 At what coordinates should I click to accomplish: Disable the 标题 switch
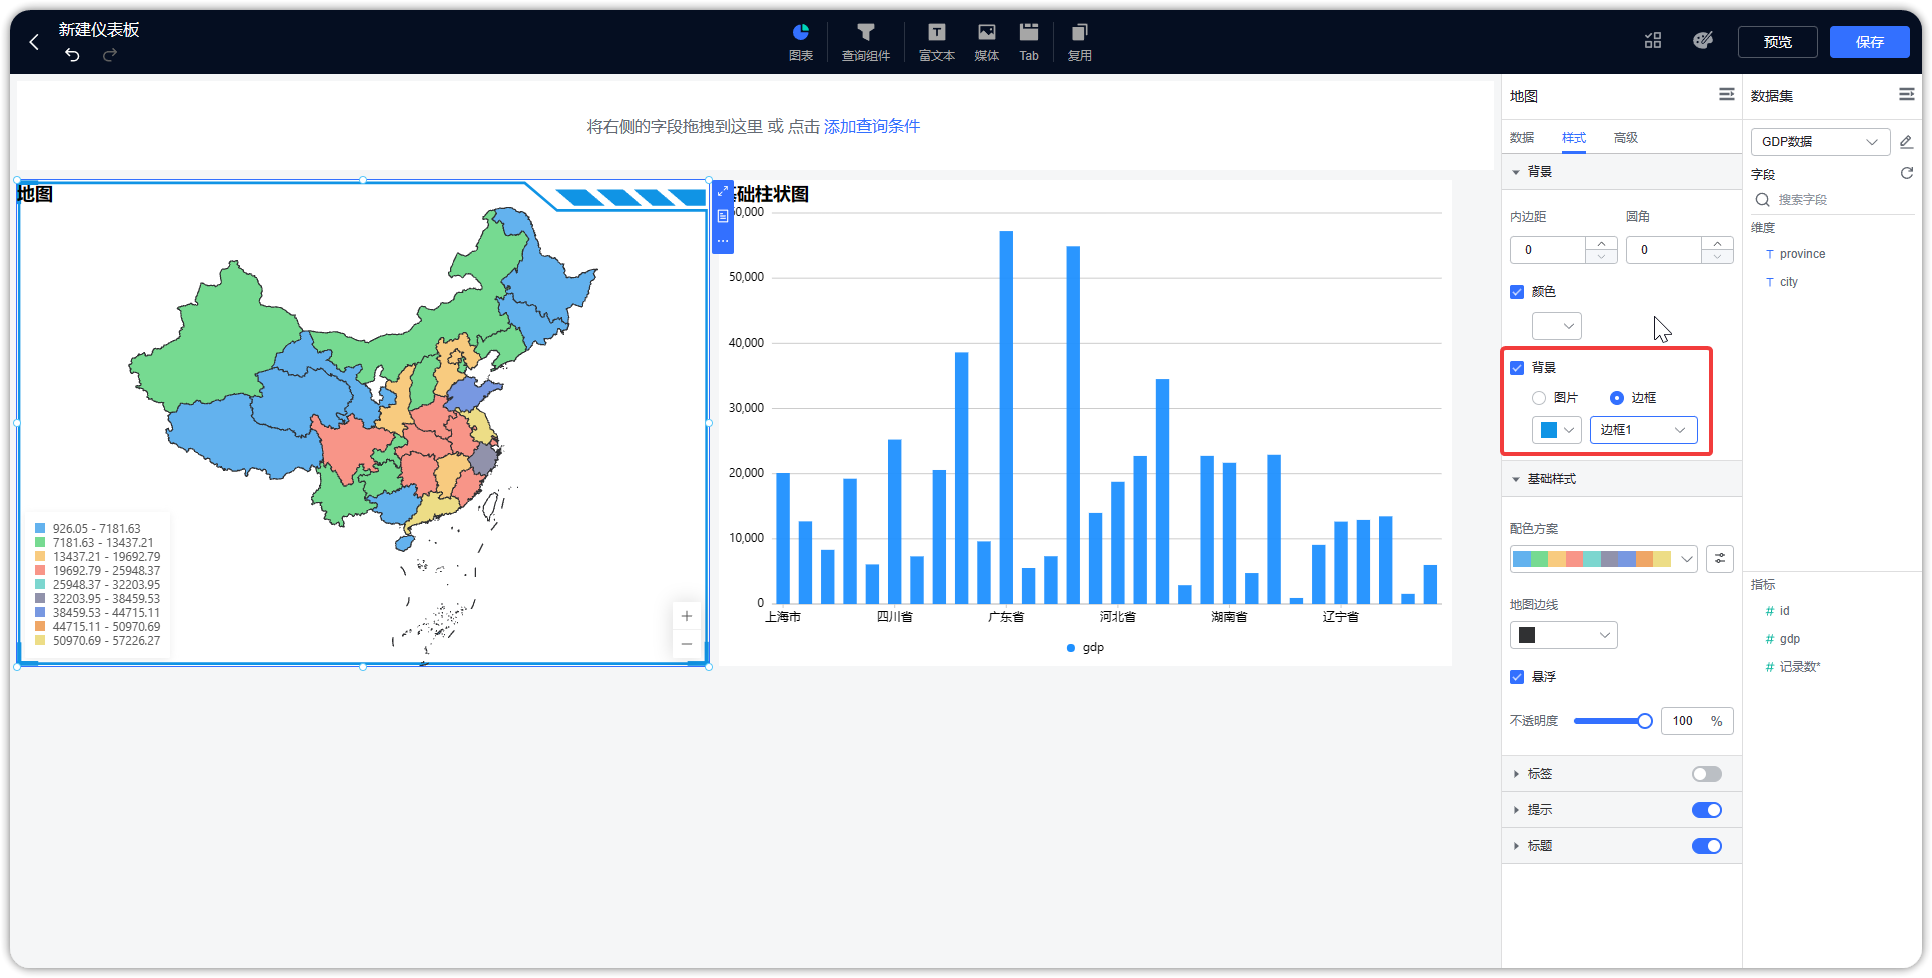[x=1707, y=846]
